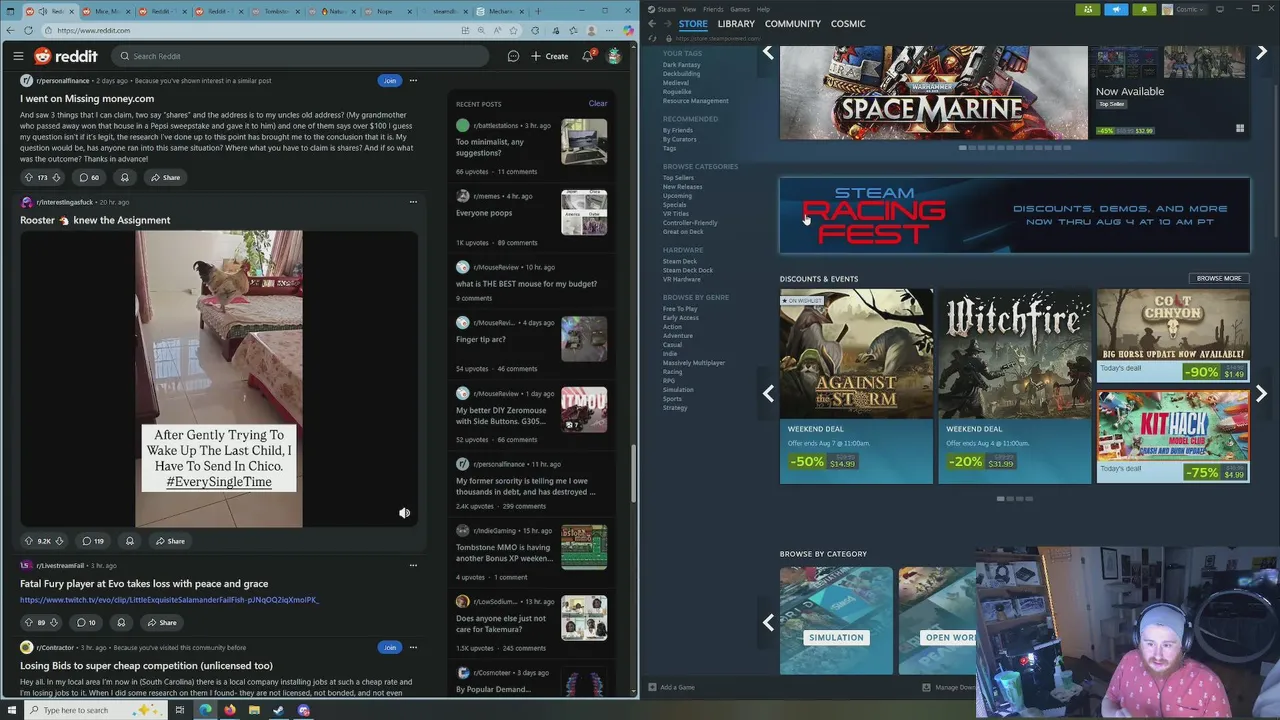Image resolution: width=1280 pixels, height=720 pixels.
Task: Open the Reddit hamburger menu
Action: click(18, 56)
